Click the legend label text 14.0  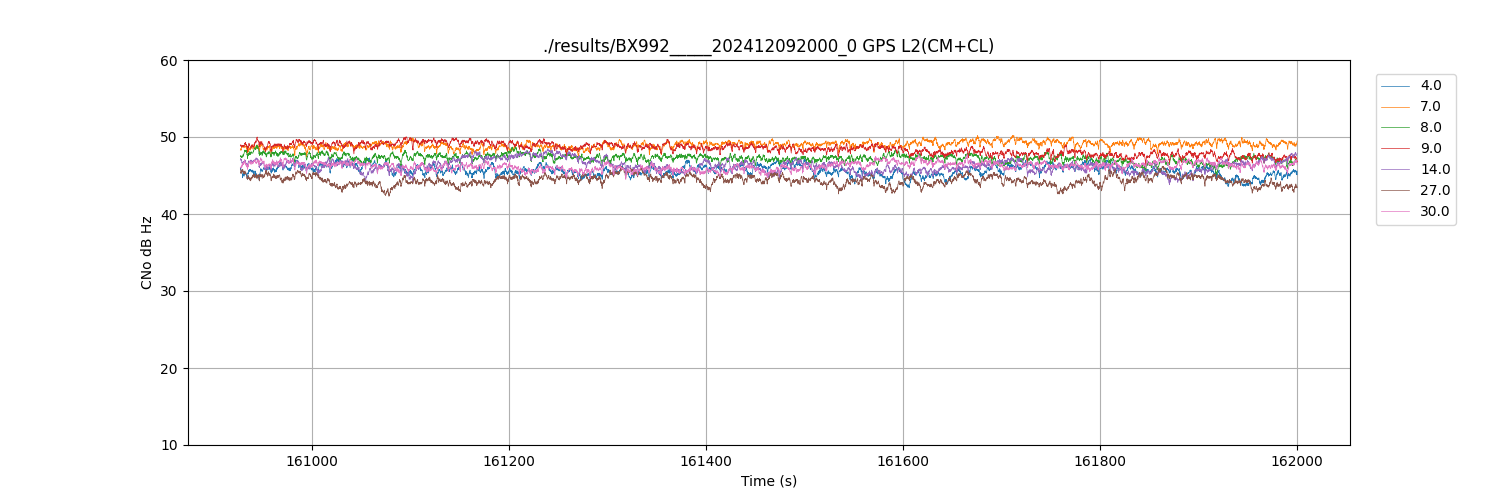1435,170
